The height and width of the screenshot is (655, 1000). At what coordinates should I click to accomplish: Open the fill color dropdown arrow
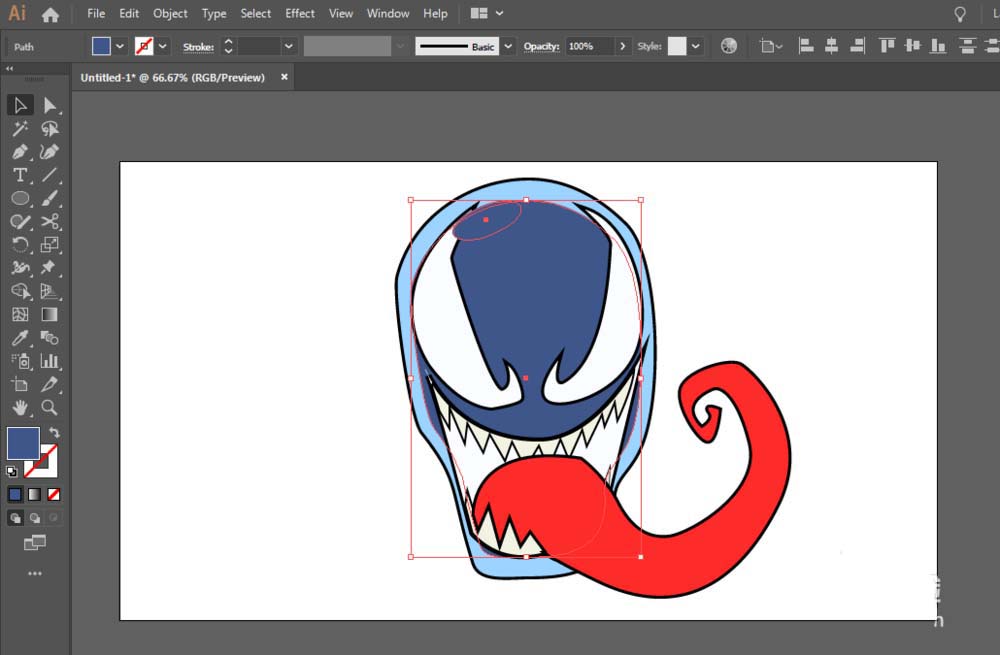click(120, 47)
